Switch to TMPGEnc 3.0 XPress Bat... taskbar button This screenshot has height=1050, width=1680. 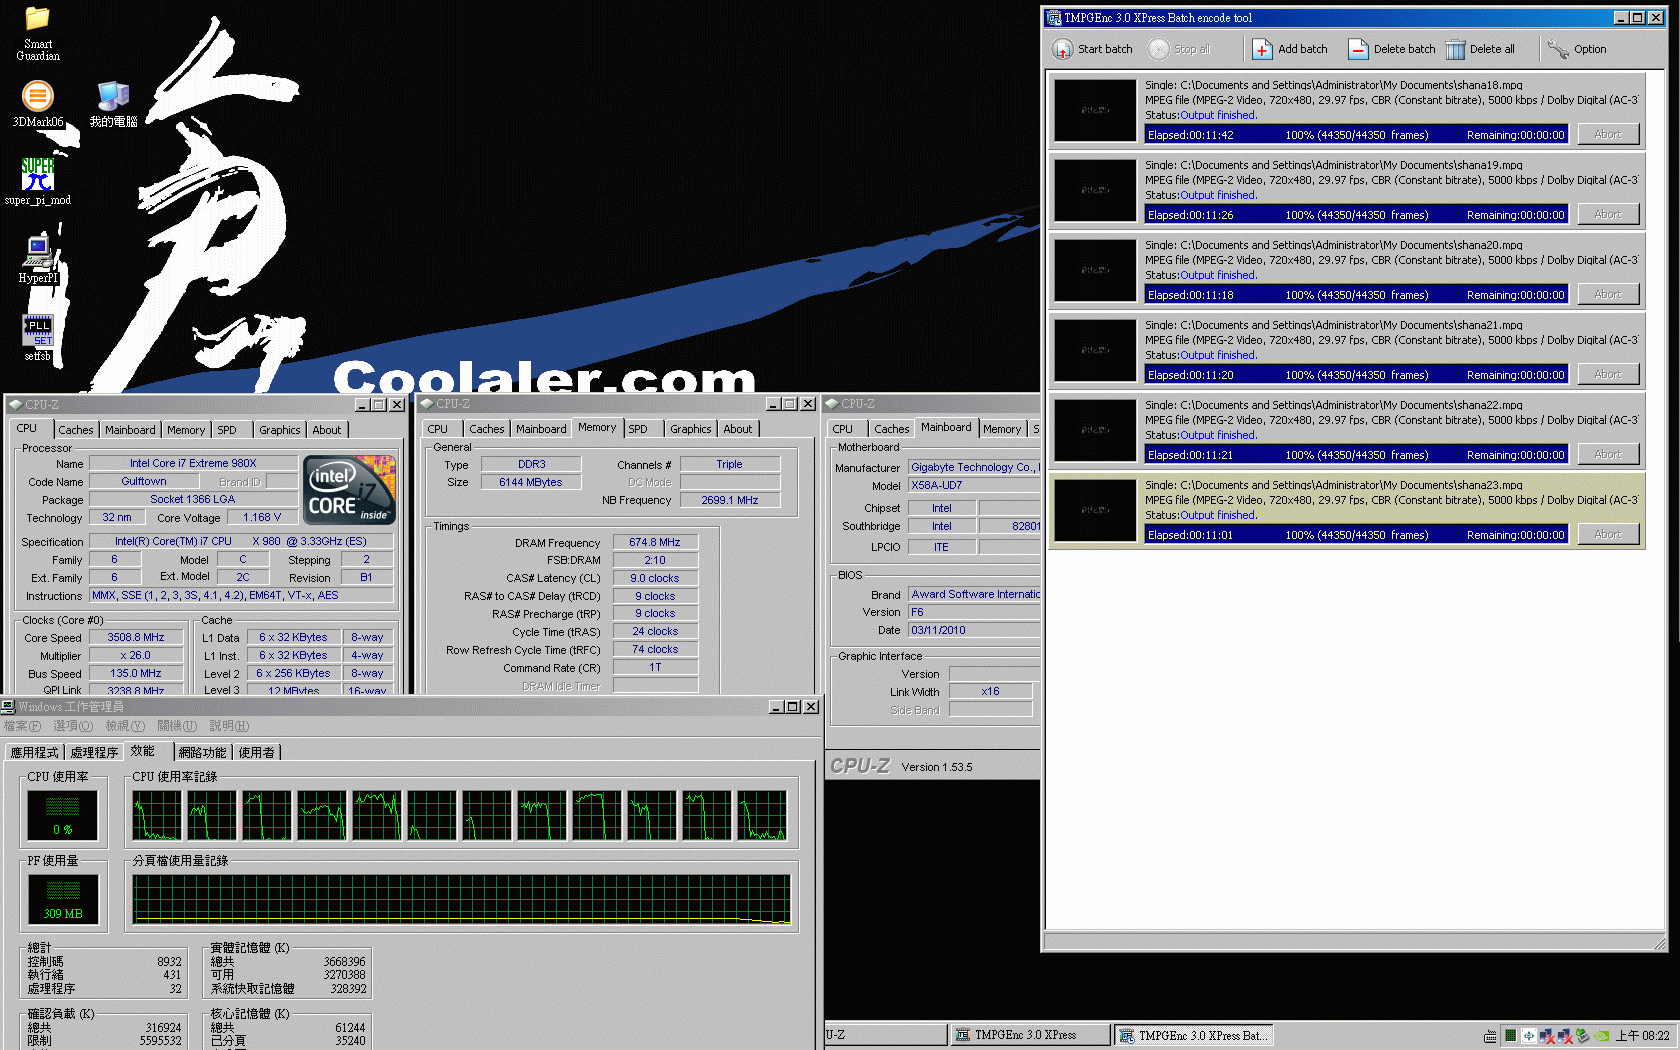(1193, 1035)
